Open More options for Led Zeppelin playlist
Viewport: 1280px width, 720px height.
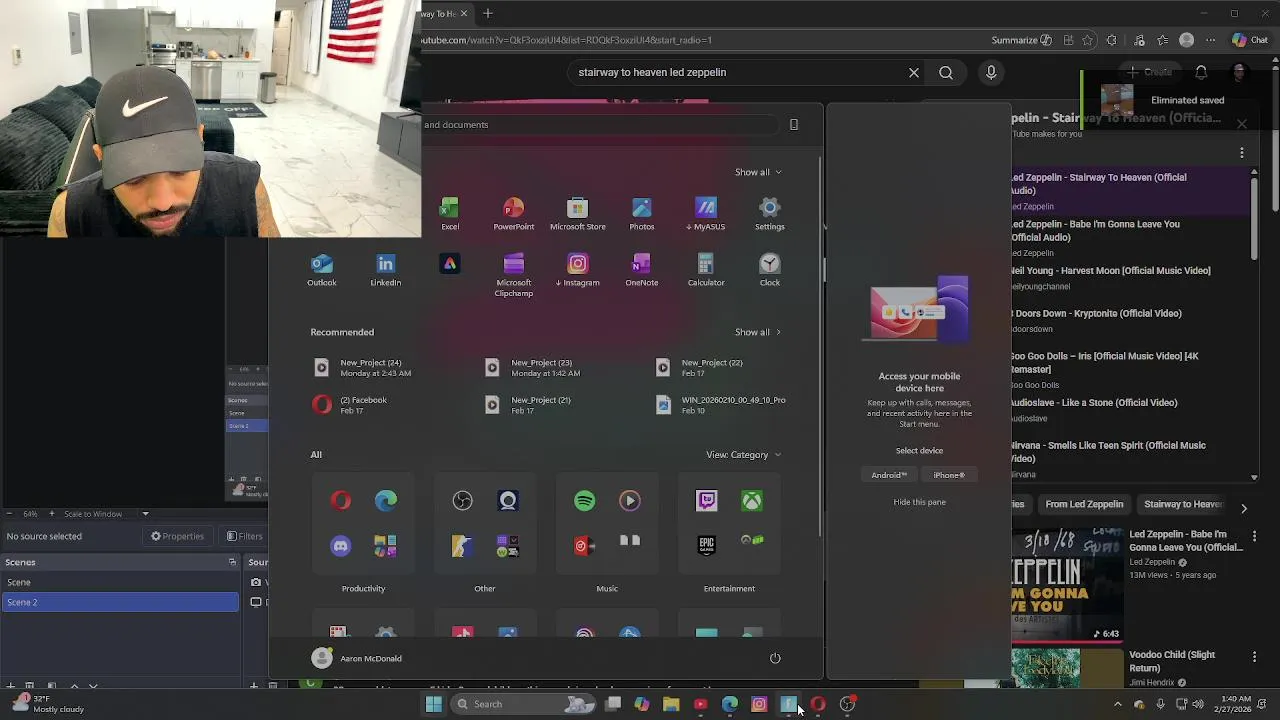click(1242, 153)
